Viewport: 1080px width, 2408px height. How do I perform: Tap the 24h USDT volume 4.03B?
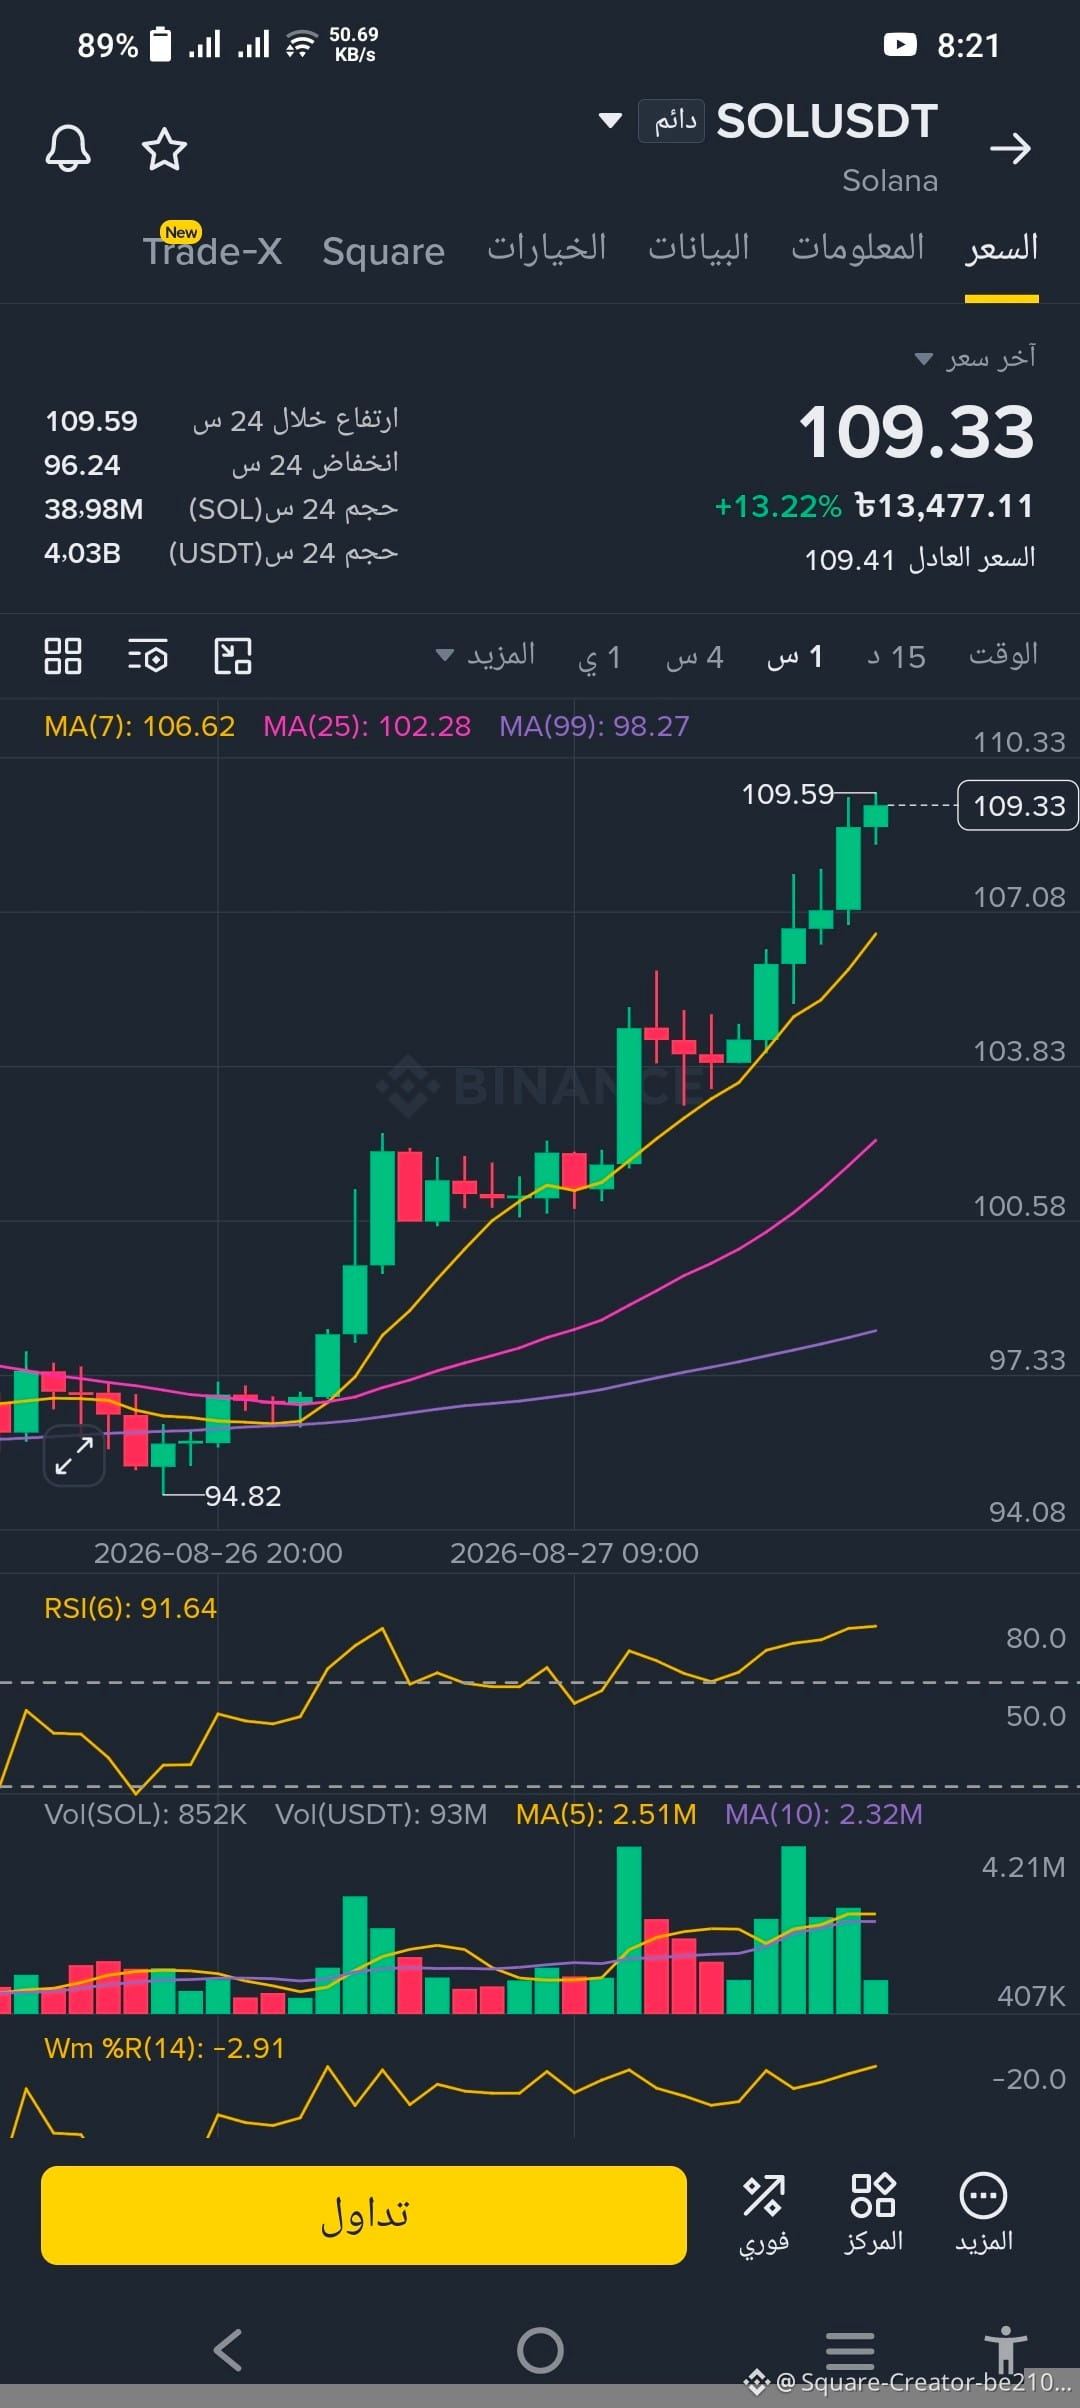82,553
